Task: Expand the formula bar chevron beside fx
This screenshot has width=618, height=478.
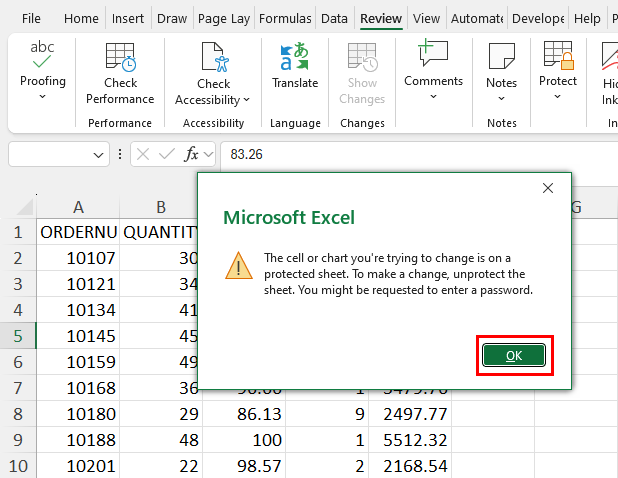Action: click(x=209, y=154)
